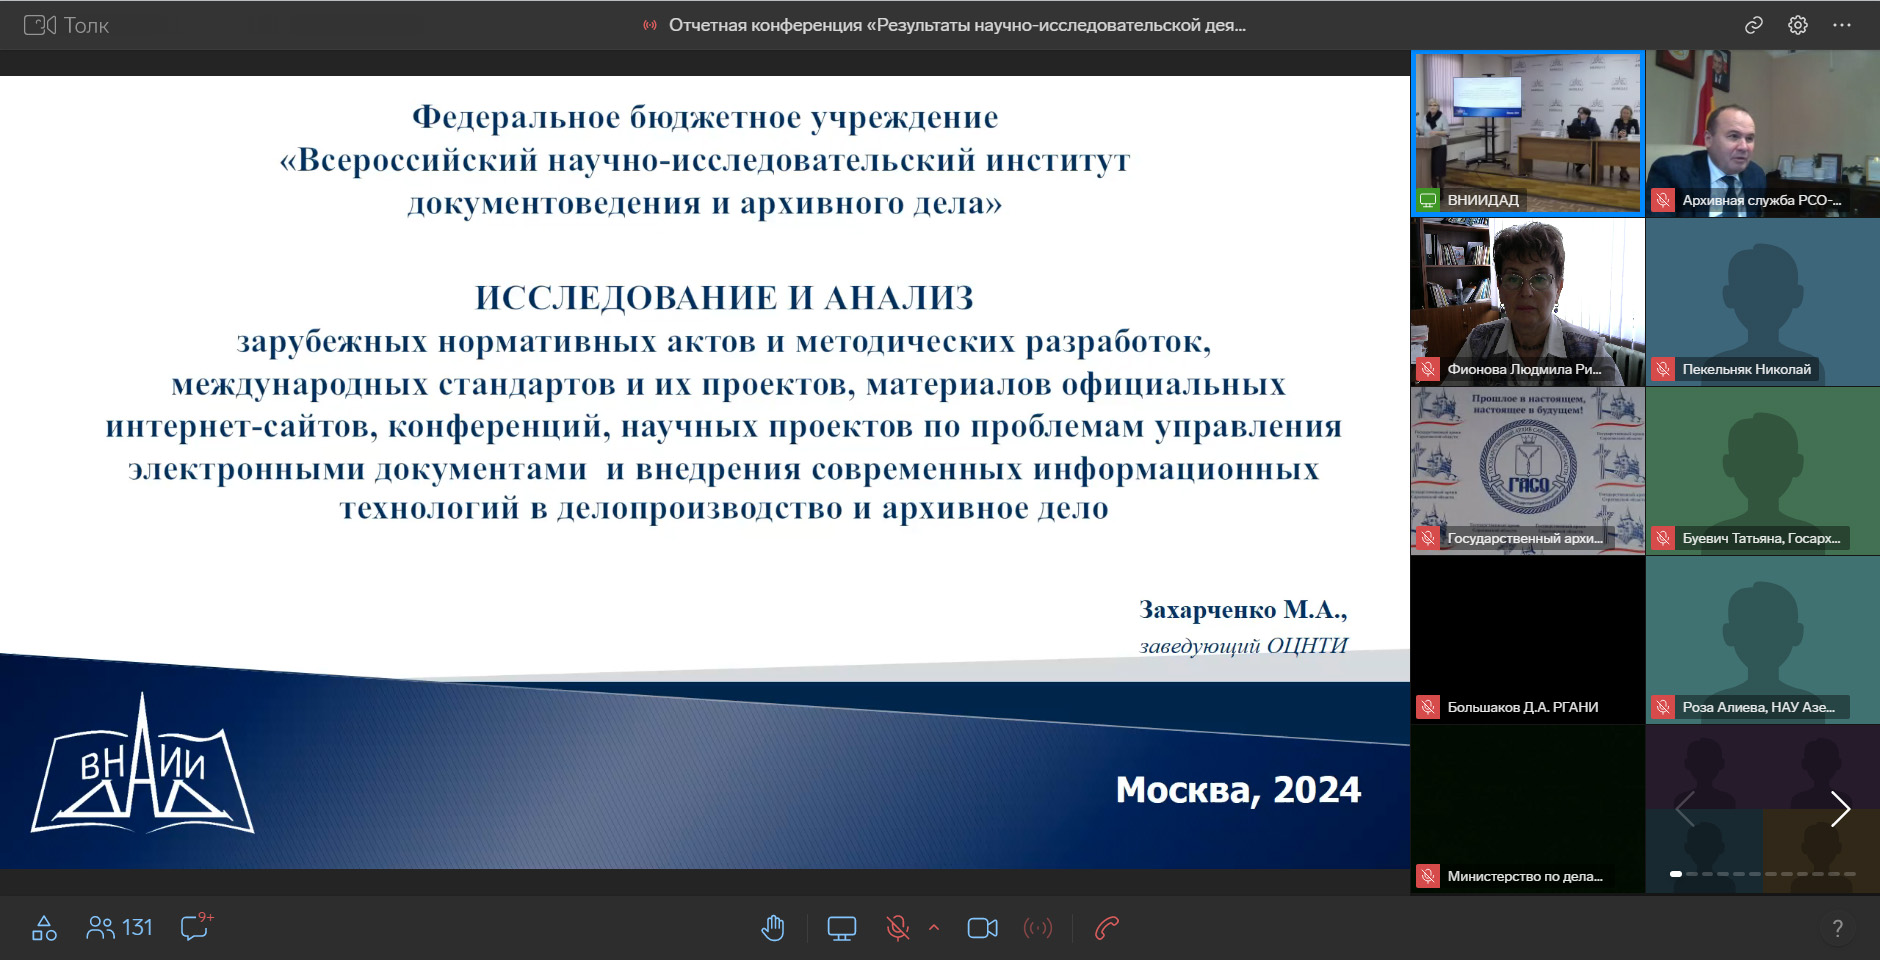Open the three-dot more options menu
Screen dimensions: 1880x960
coord(1842,25)
